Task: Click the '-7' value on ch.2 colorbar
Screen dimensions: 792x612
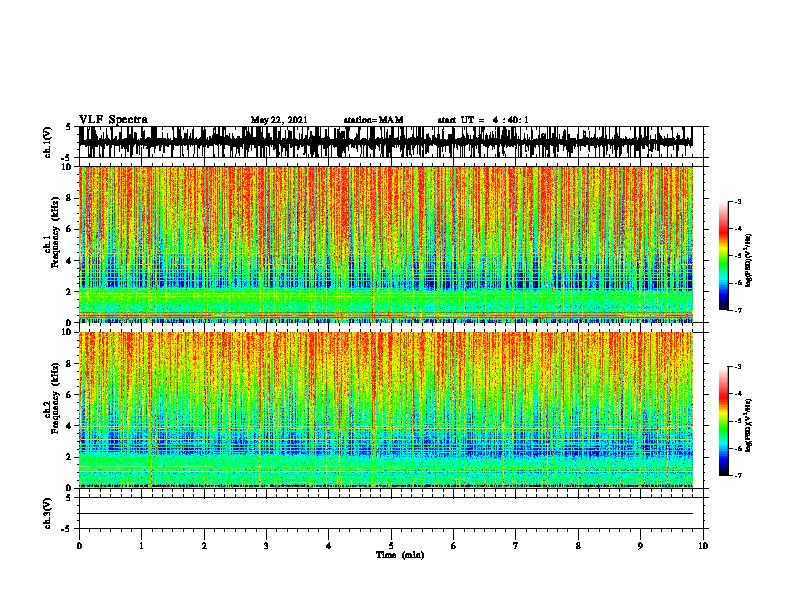Action: (x=737, y=475)
